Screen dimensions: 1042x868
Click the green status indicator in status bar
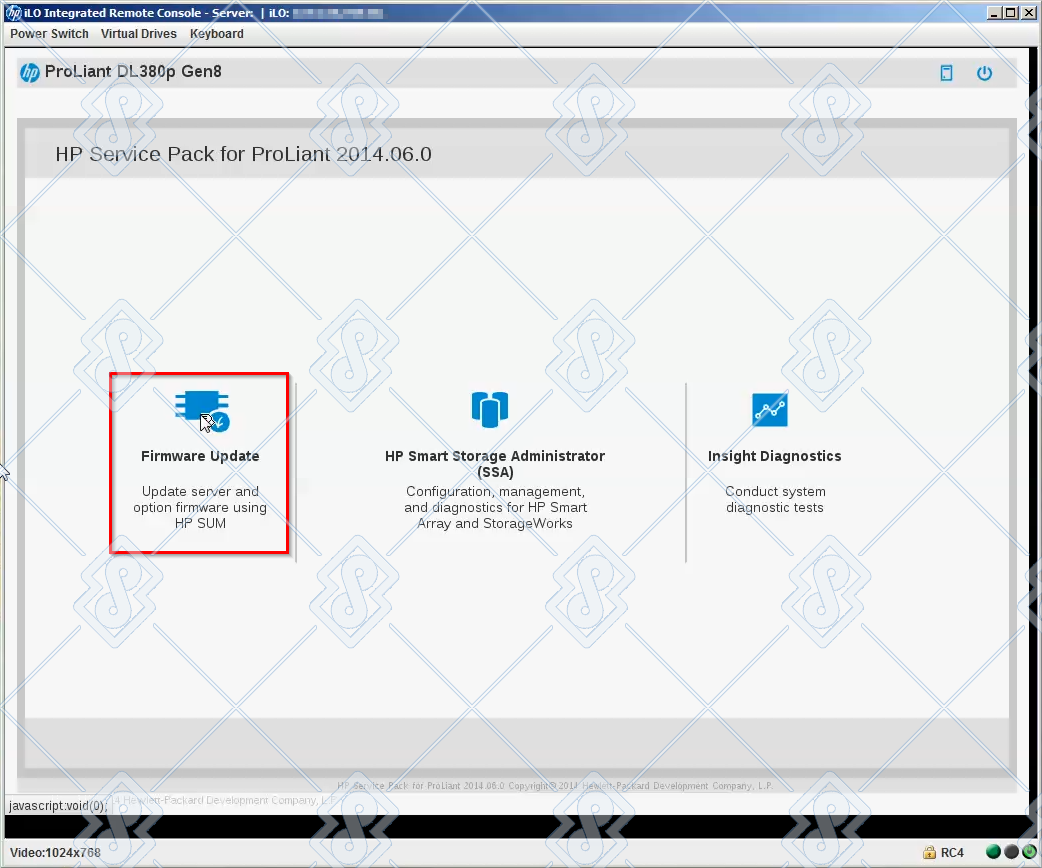point(993,852)
